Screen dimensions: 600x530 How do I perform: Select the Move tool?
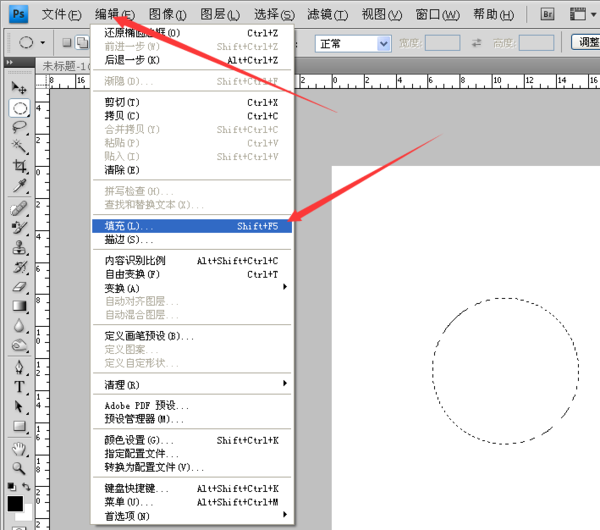point(19,88)
